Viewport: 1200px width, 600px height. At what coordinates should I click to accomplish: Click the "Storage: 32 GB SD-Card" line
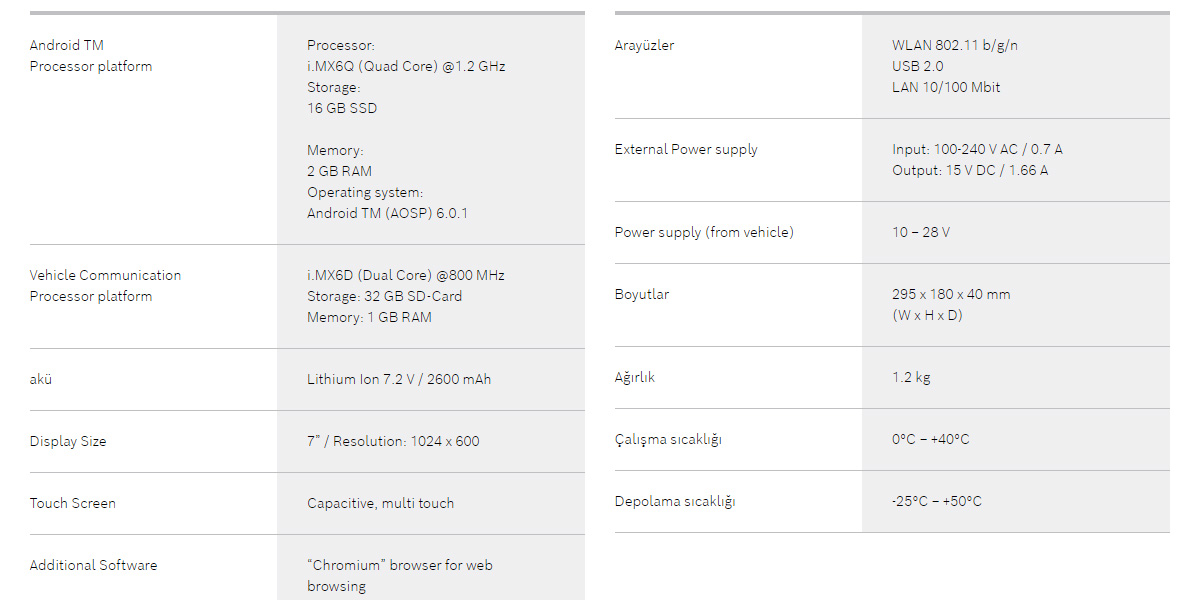coord(384,296)
